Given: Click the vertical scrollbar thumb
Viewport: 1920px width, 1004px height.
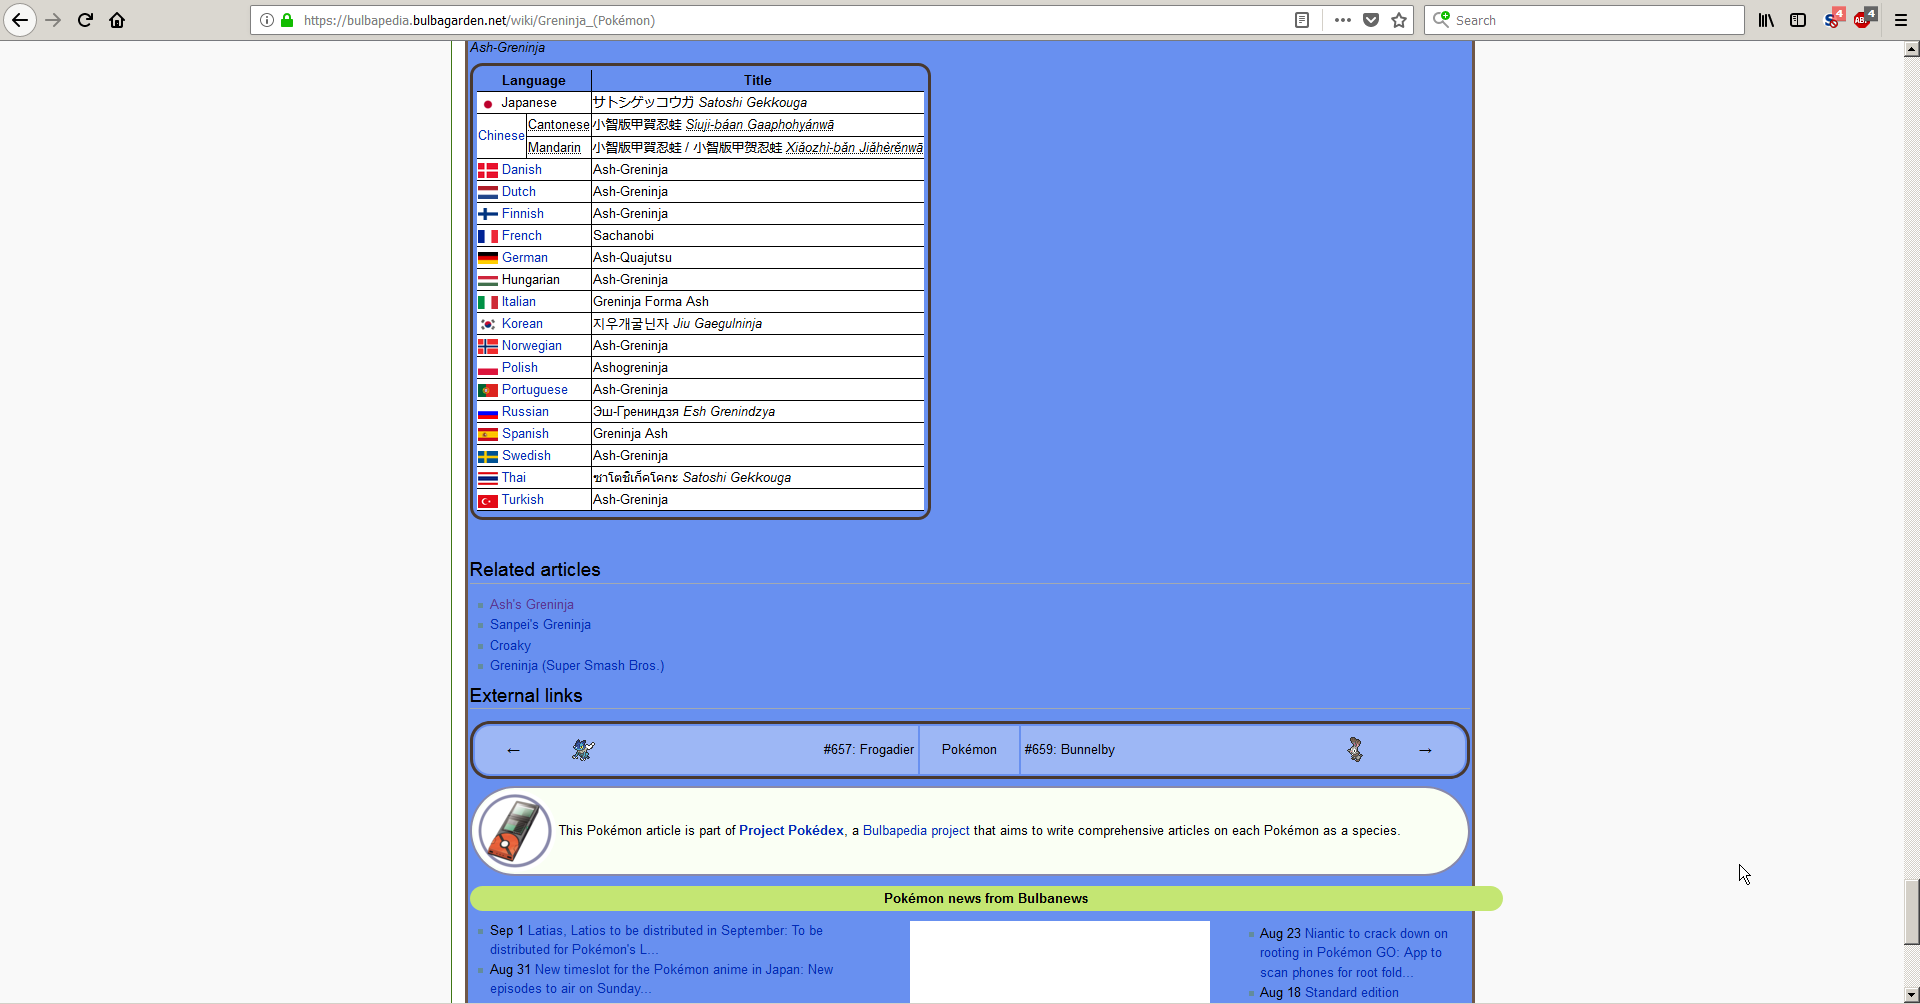Looking at the screenshot, I should point(1911,912).
